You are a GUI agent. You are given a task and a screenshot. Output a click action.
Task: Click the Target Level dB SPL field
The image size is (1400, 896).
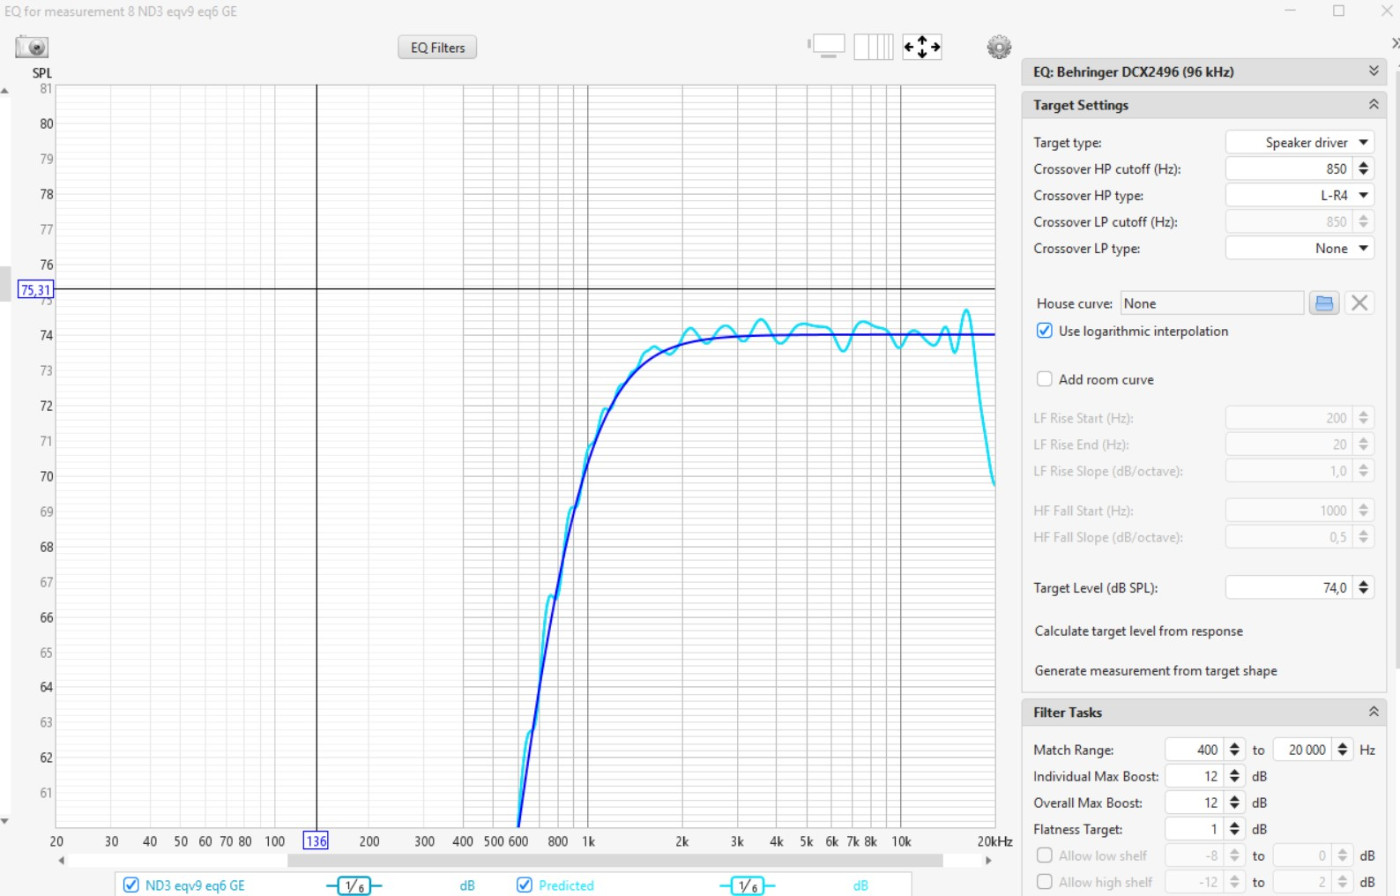[1288, 588]
